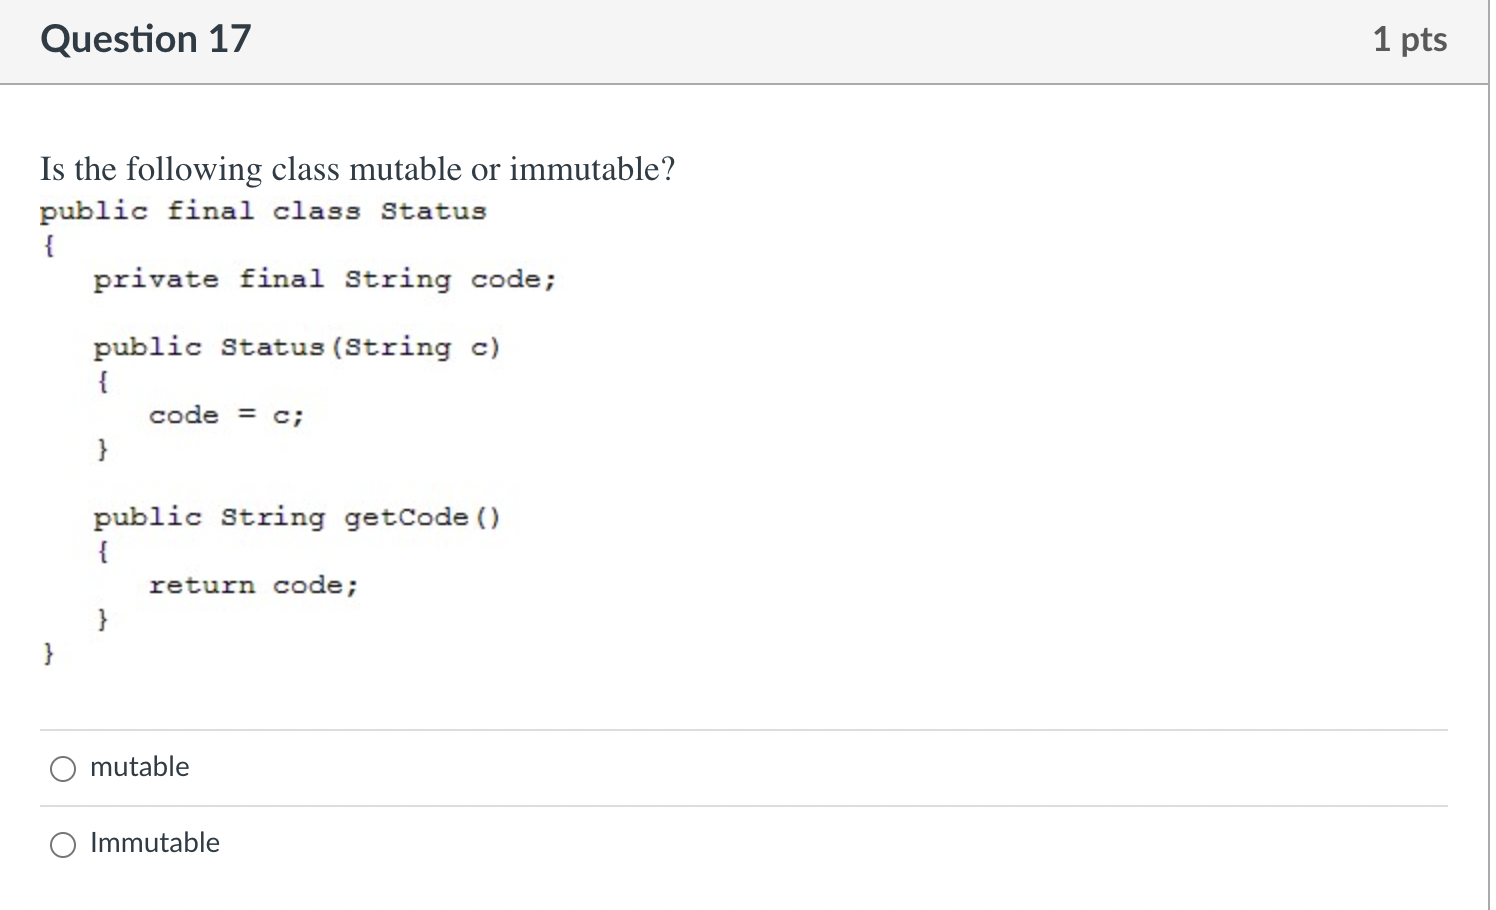Click the "code = c;" assignment line
1496x910 pixels.
pos(226,415)
